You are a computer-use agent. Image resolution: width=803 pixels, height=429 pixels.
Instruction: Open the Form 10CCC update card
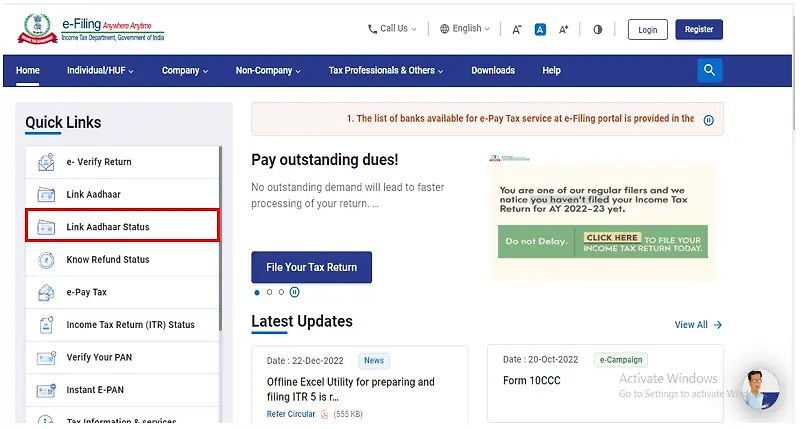[605, 383]
